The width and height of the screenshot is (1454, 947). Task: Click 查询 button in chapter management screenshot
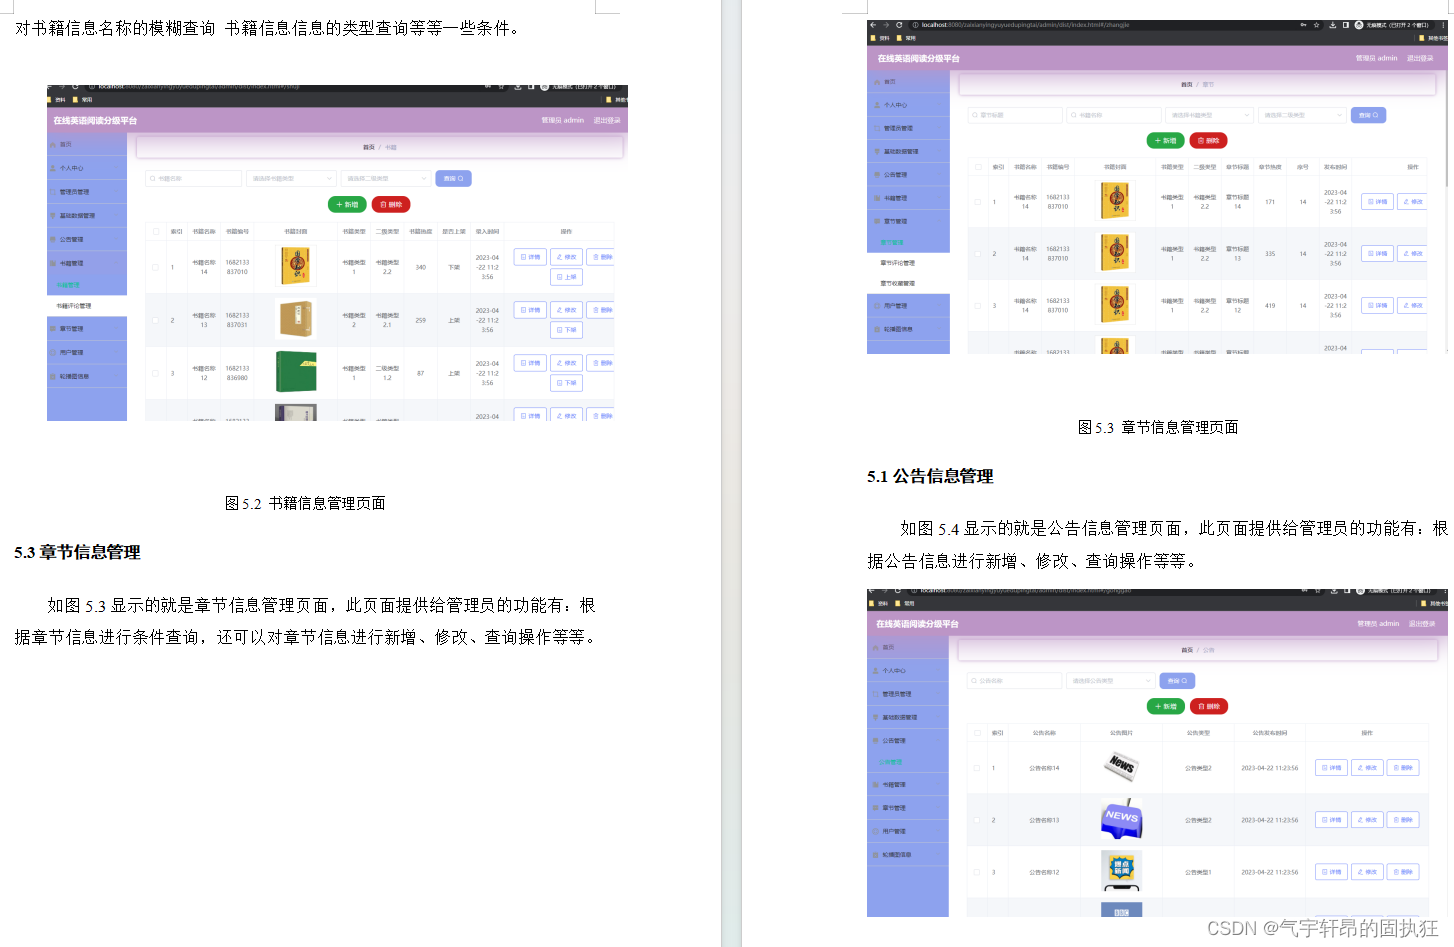(1368, 115)
